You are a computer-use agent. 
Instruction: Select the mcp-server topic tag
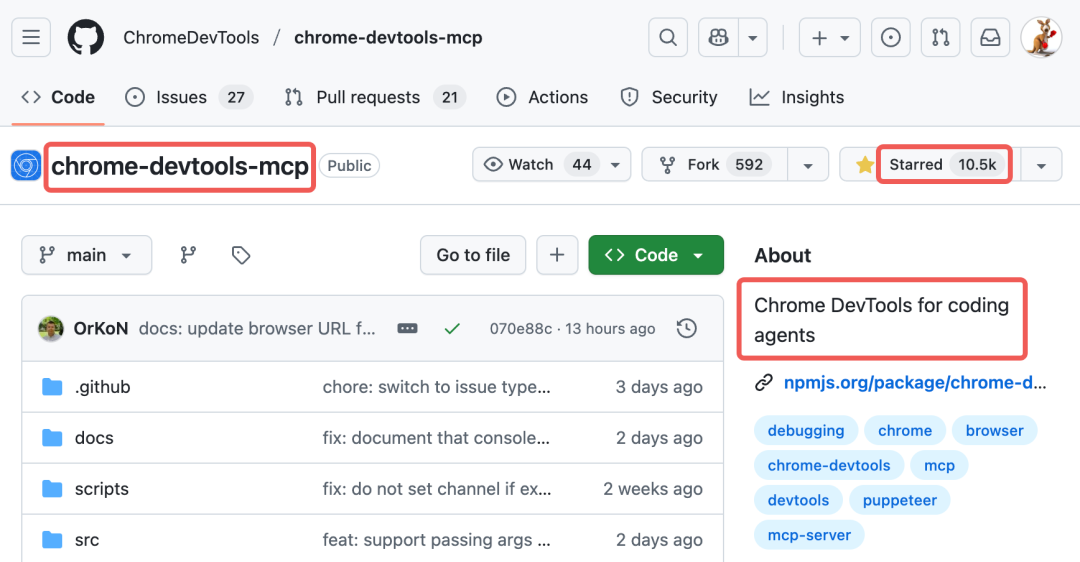809,535
